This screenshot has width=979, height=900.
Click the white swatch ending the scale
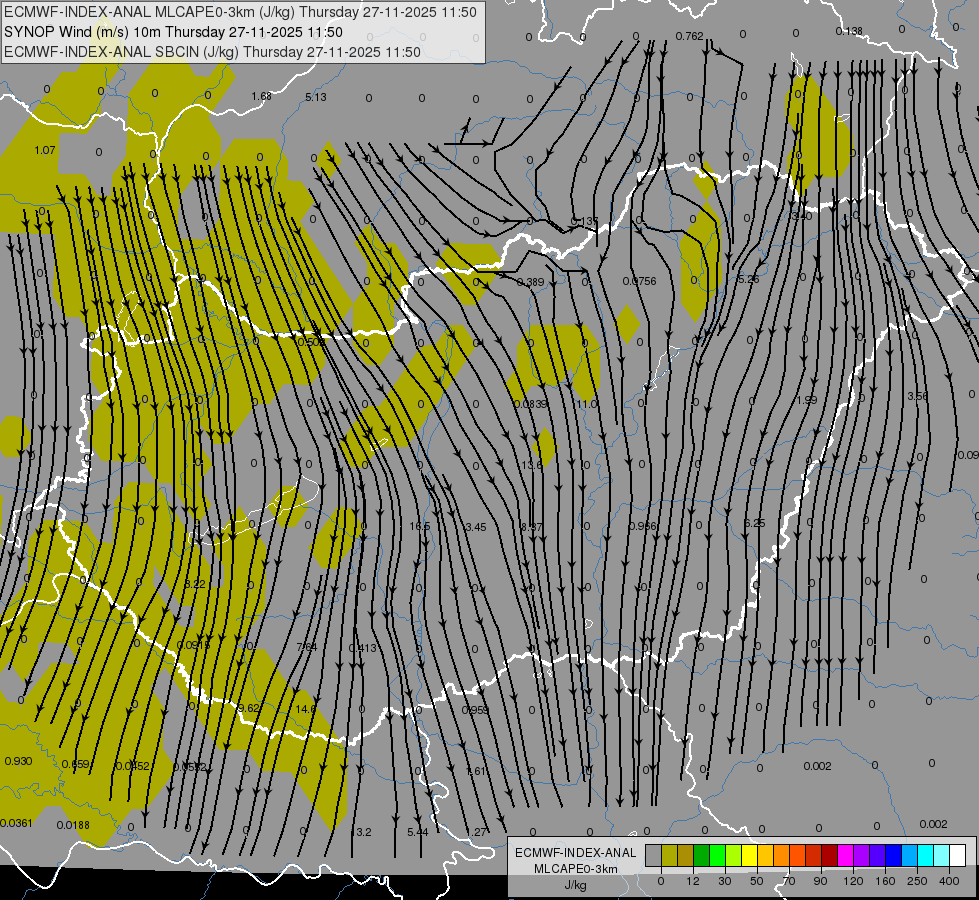957,856
